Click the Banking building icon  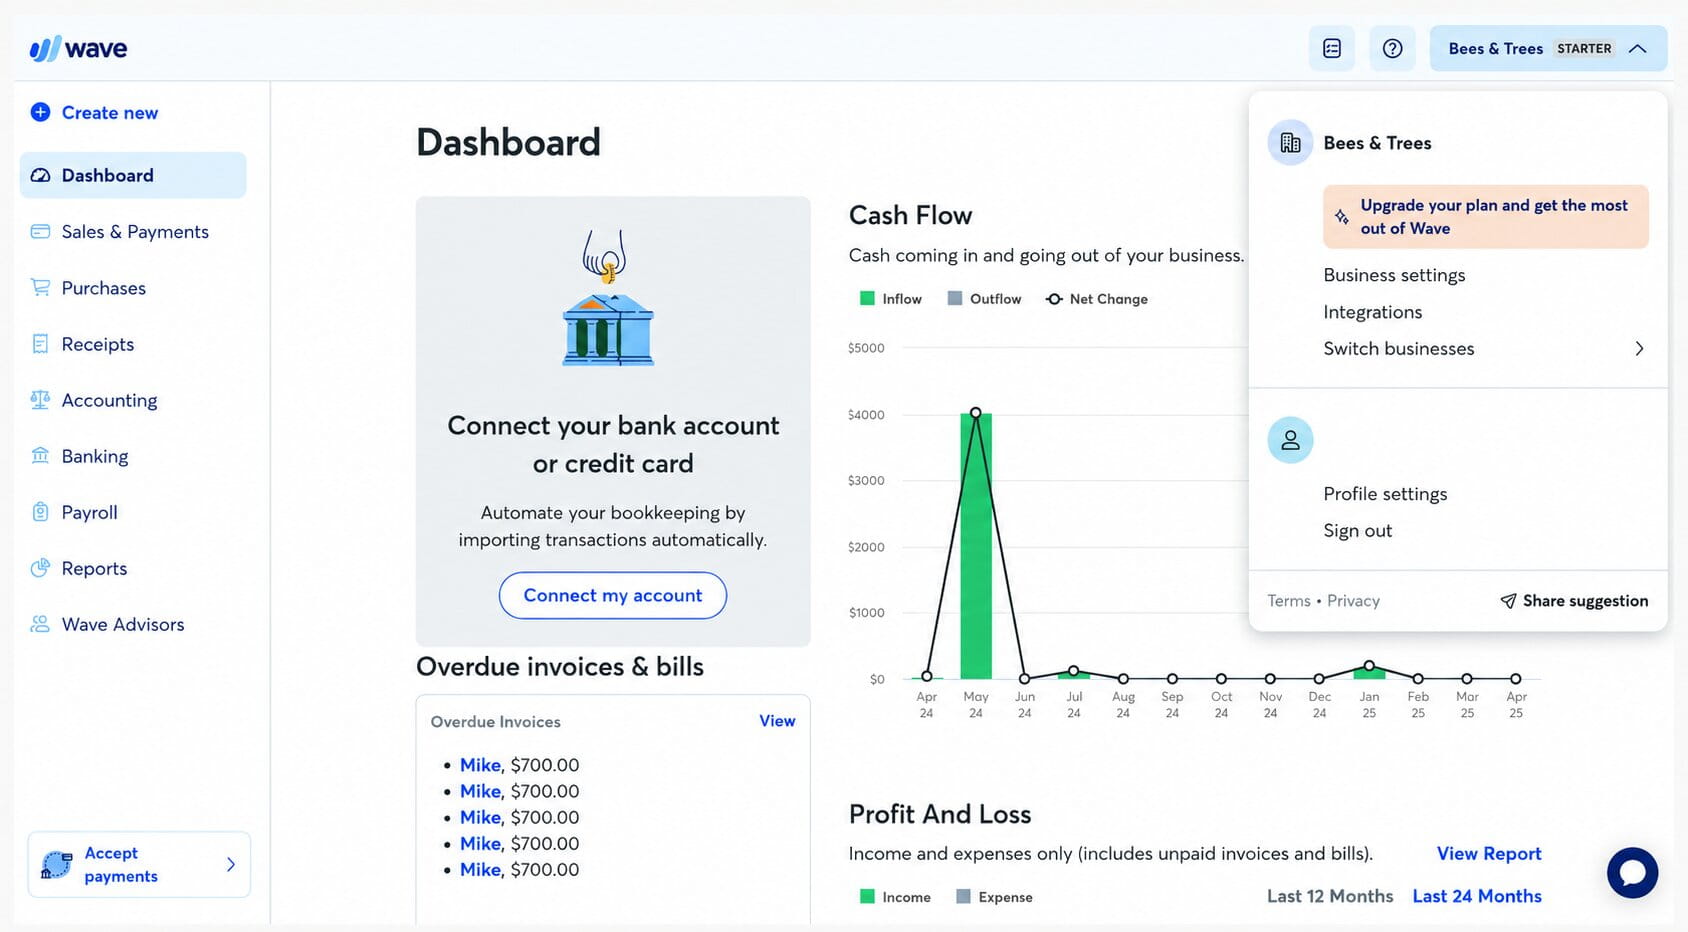pyautogui.click(x=40, y=456)
